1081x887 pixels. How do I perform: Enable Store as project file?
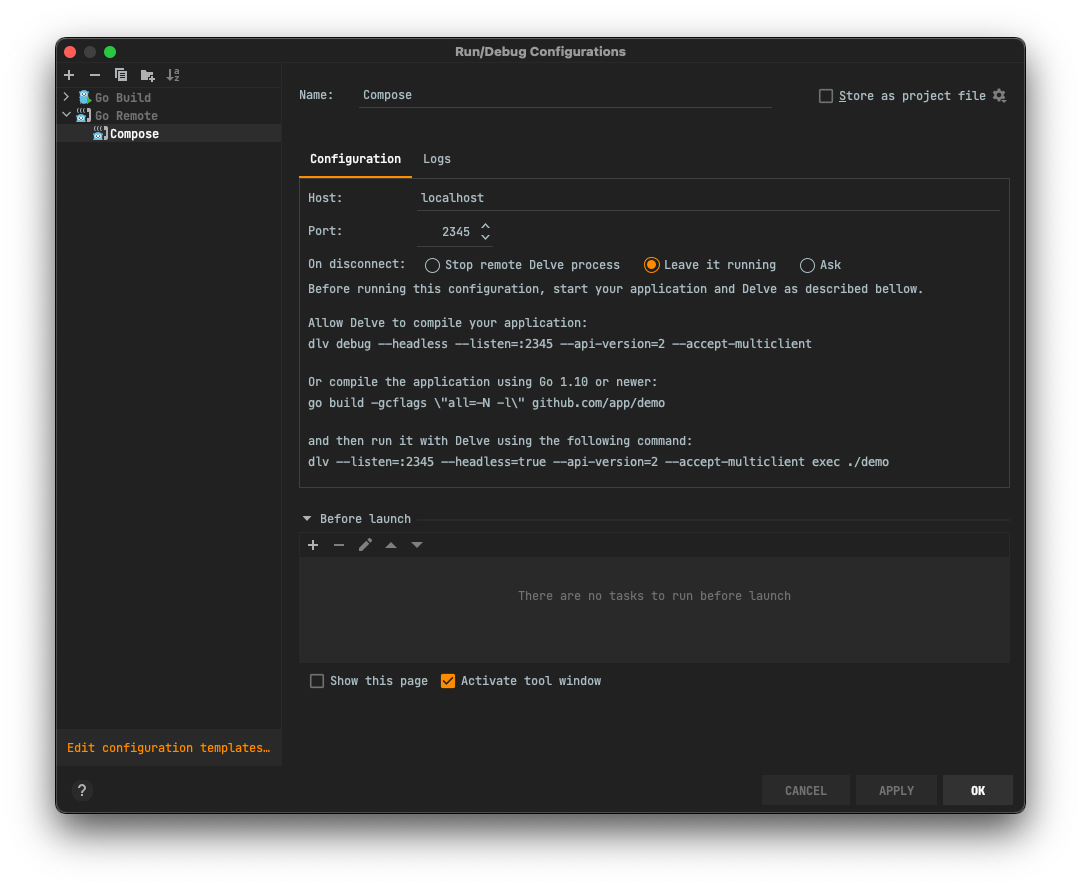coord(826,96)
